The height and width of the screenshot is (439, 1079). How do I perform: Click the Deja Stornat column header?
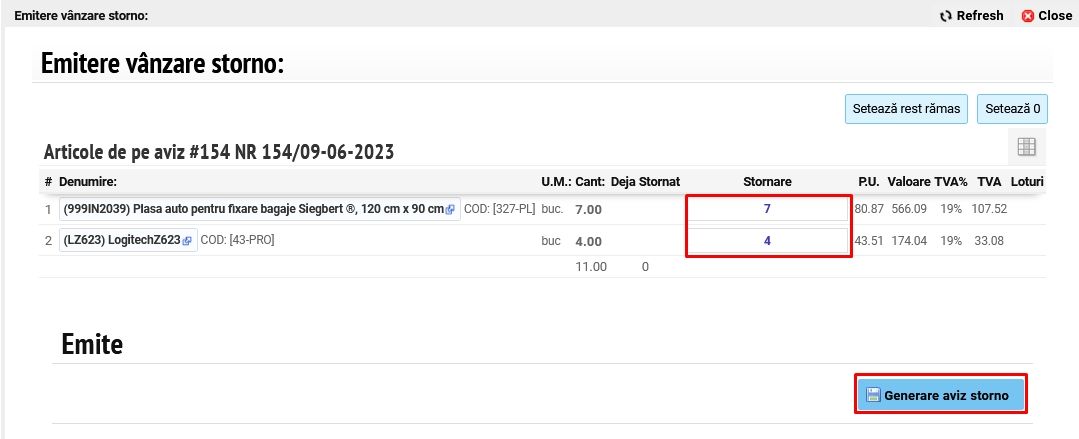click(645, 182)
